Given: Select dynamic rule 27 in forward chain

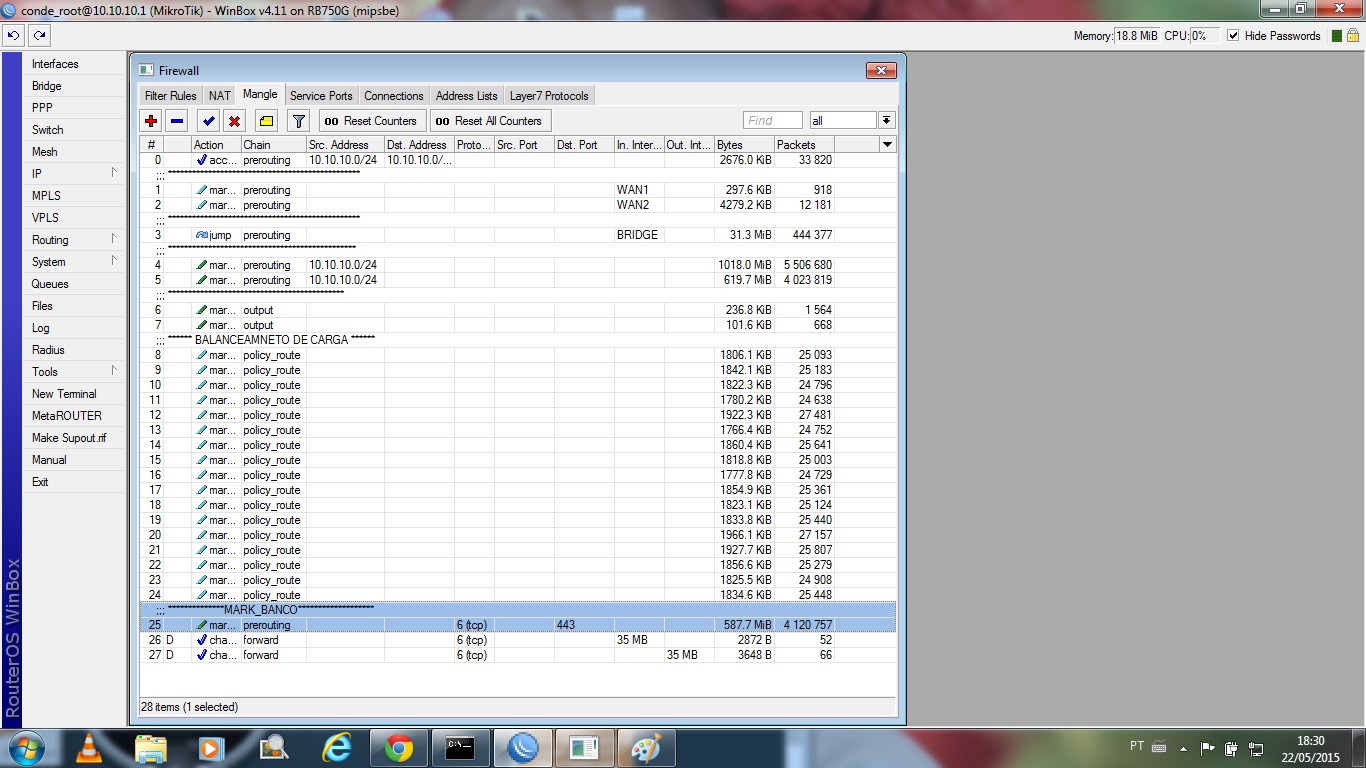Looking at the screenshot, I should pos(517,655).
